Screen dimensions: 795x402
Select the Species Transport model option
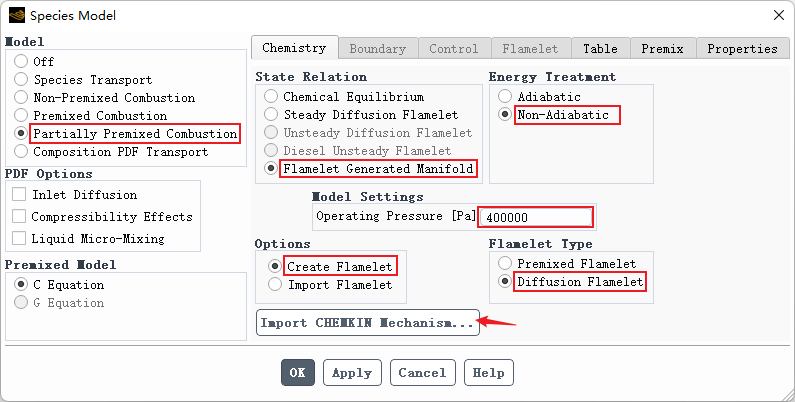click(x=21, y=80)
